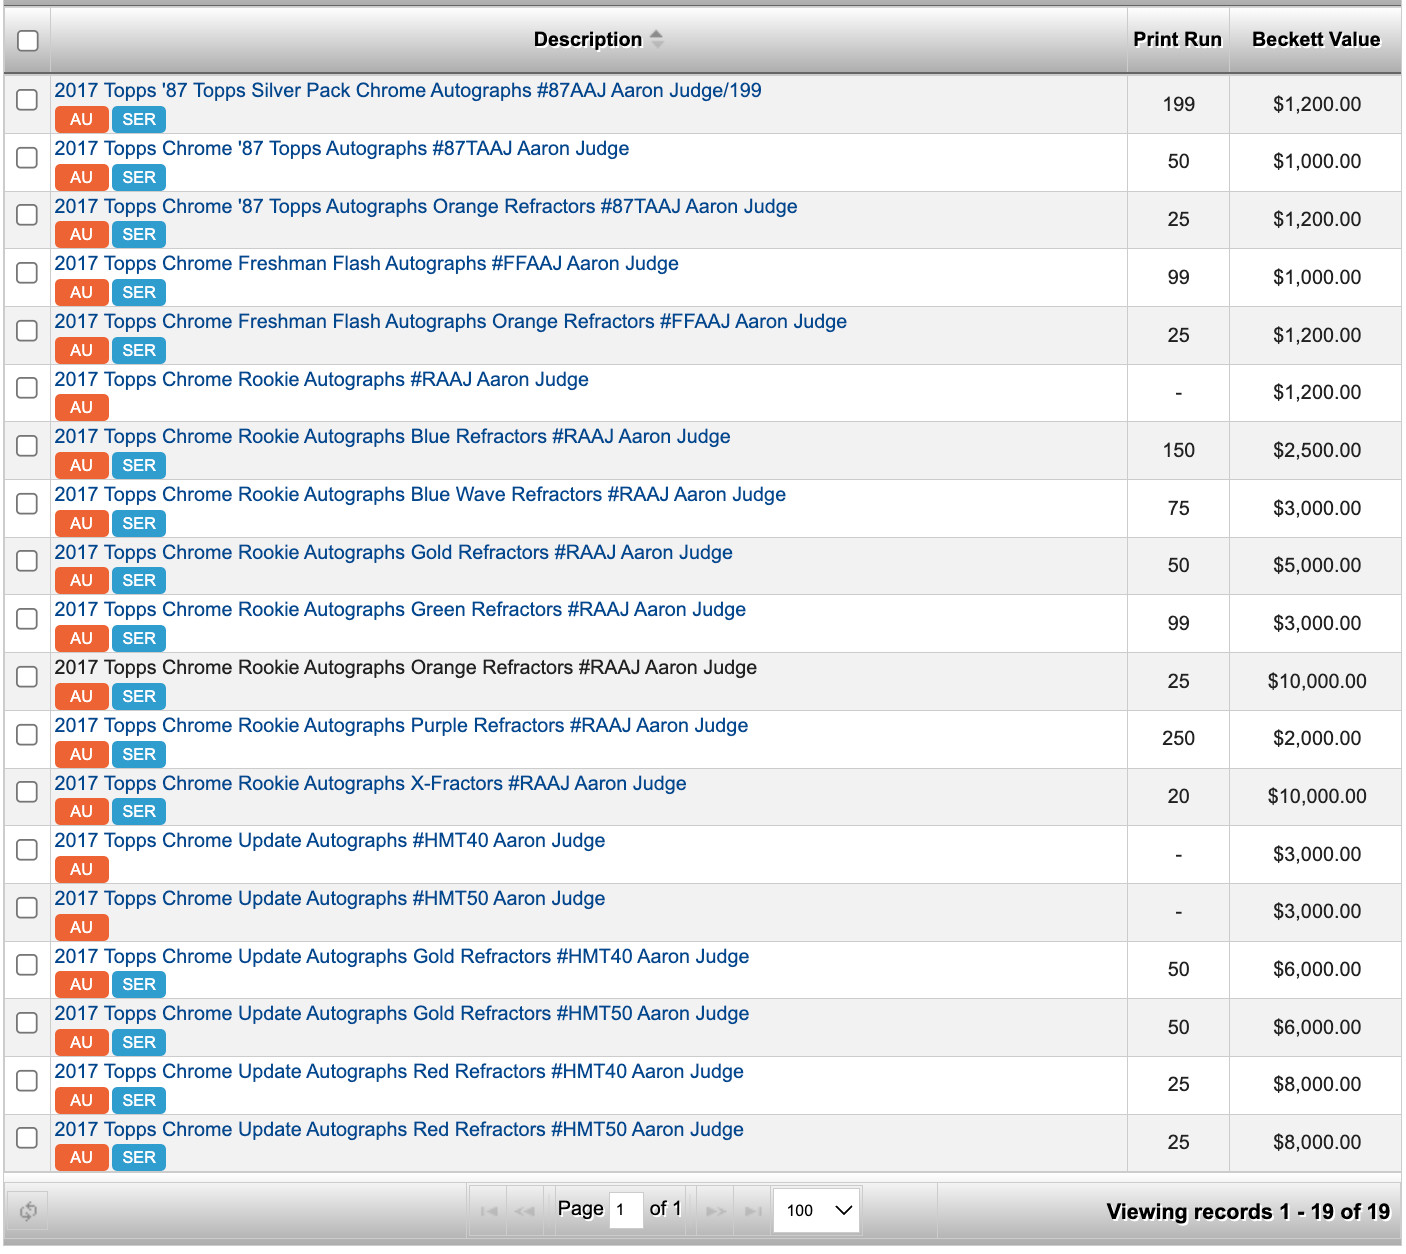Go to the first page of results
This screenshot has width=1406, height=1254.
click(x=489, y=1211)
